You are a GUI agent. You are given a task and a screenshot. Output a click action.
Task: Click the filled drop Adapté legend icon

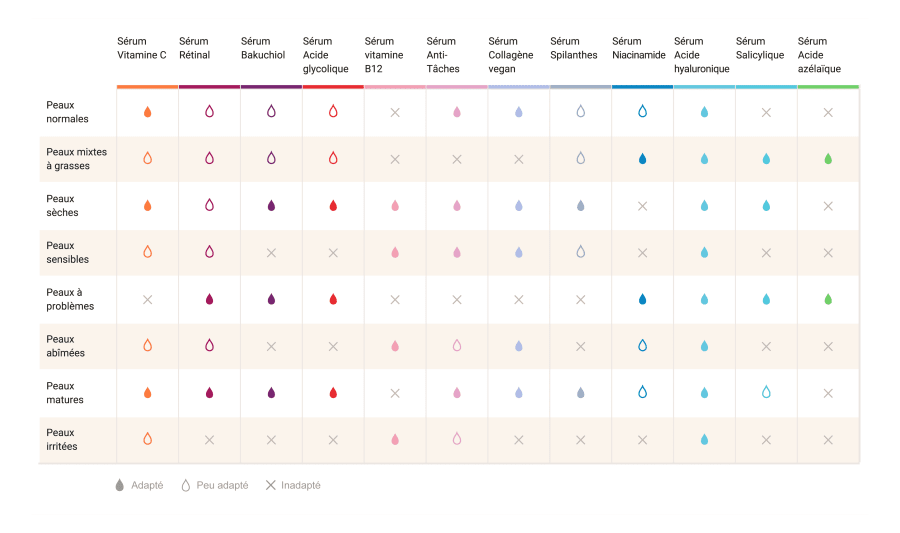[x=120, y=485]
